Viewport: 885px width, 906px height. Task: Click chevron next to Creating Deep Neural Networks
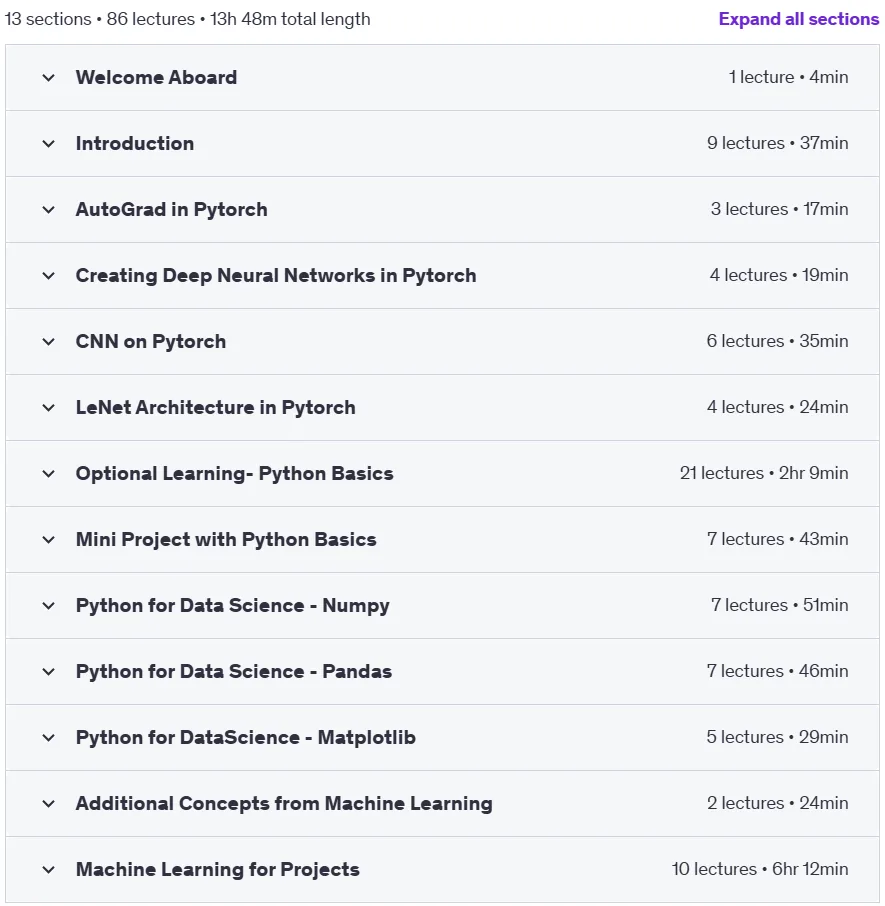49,276
